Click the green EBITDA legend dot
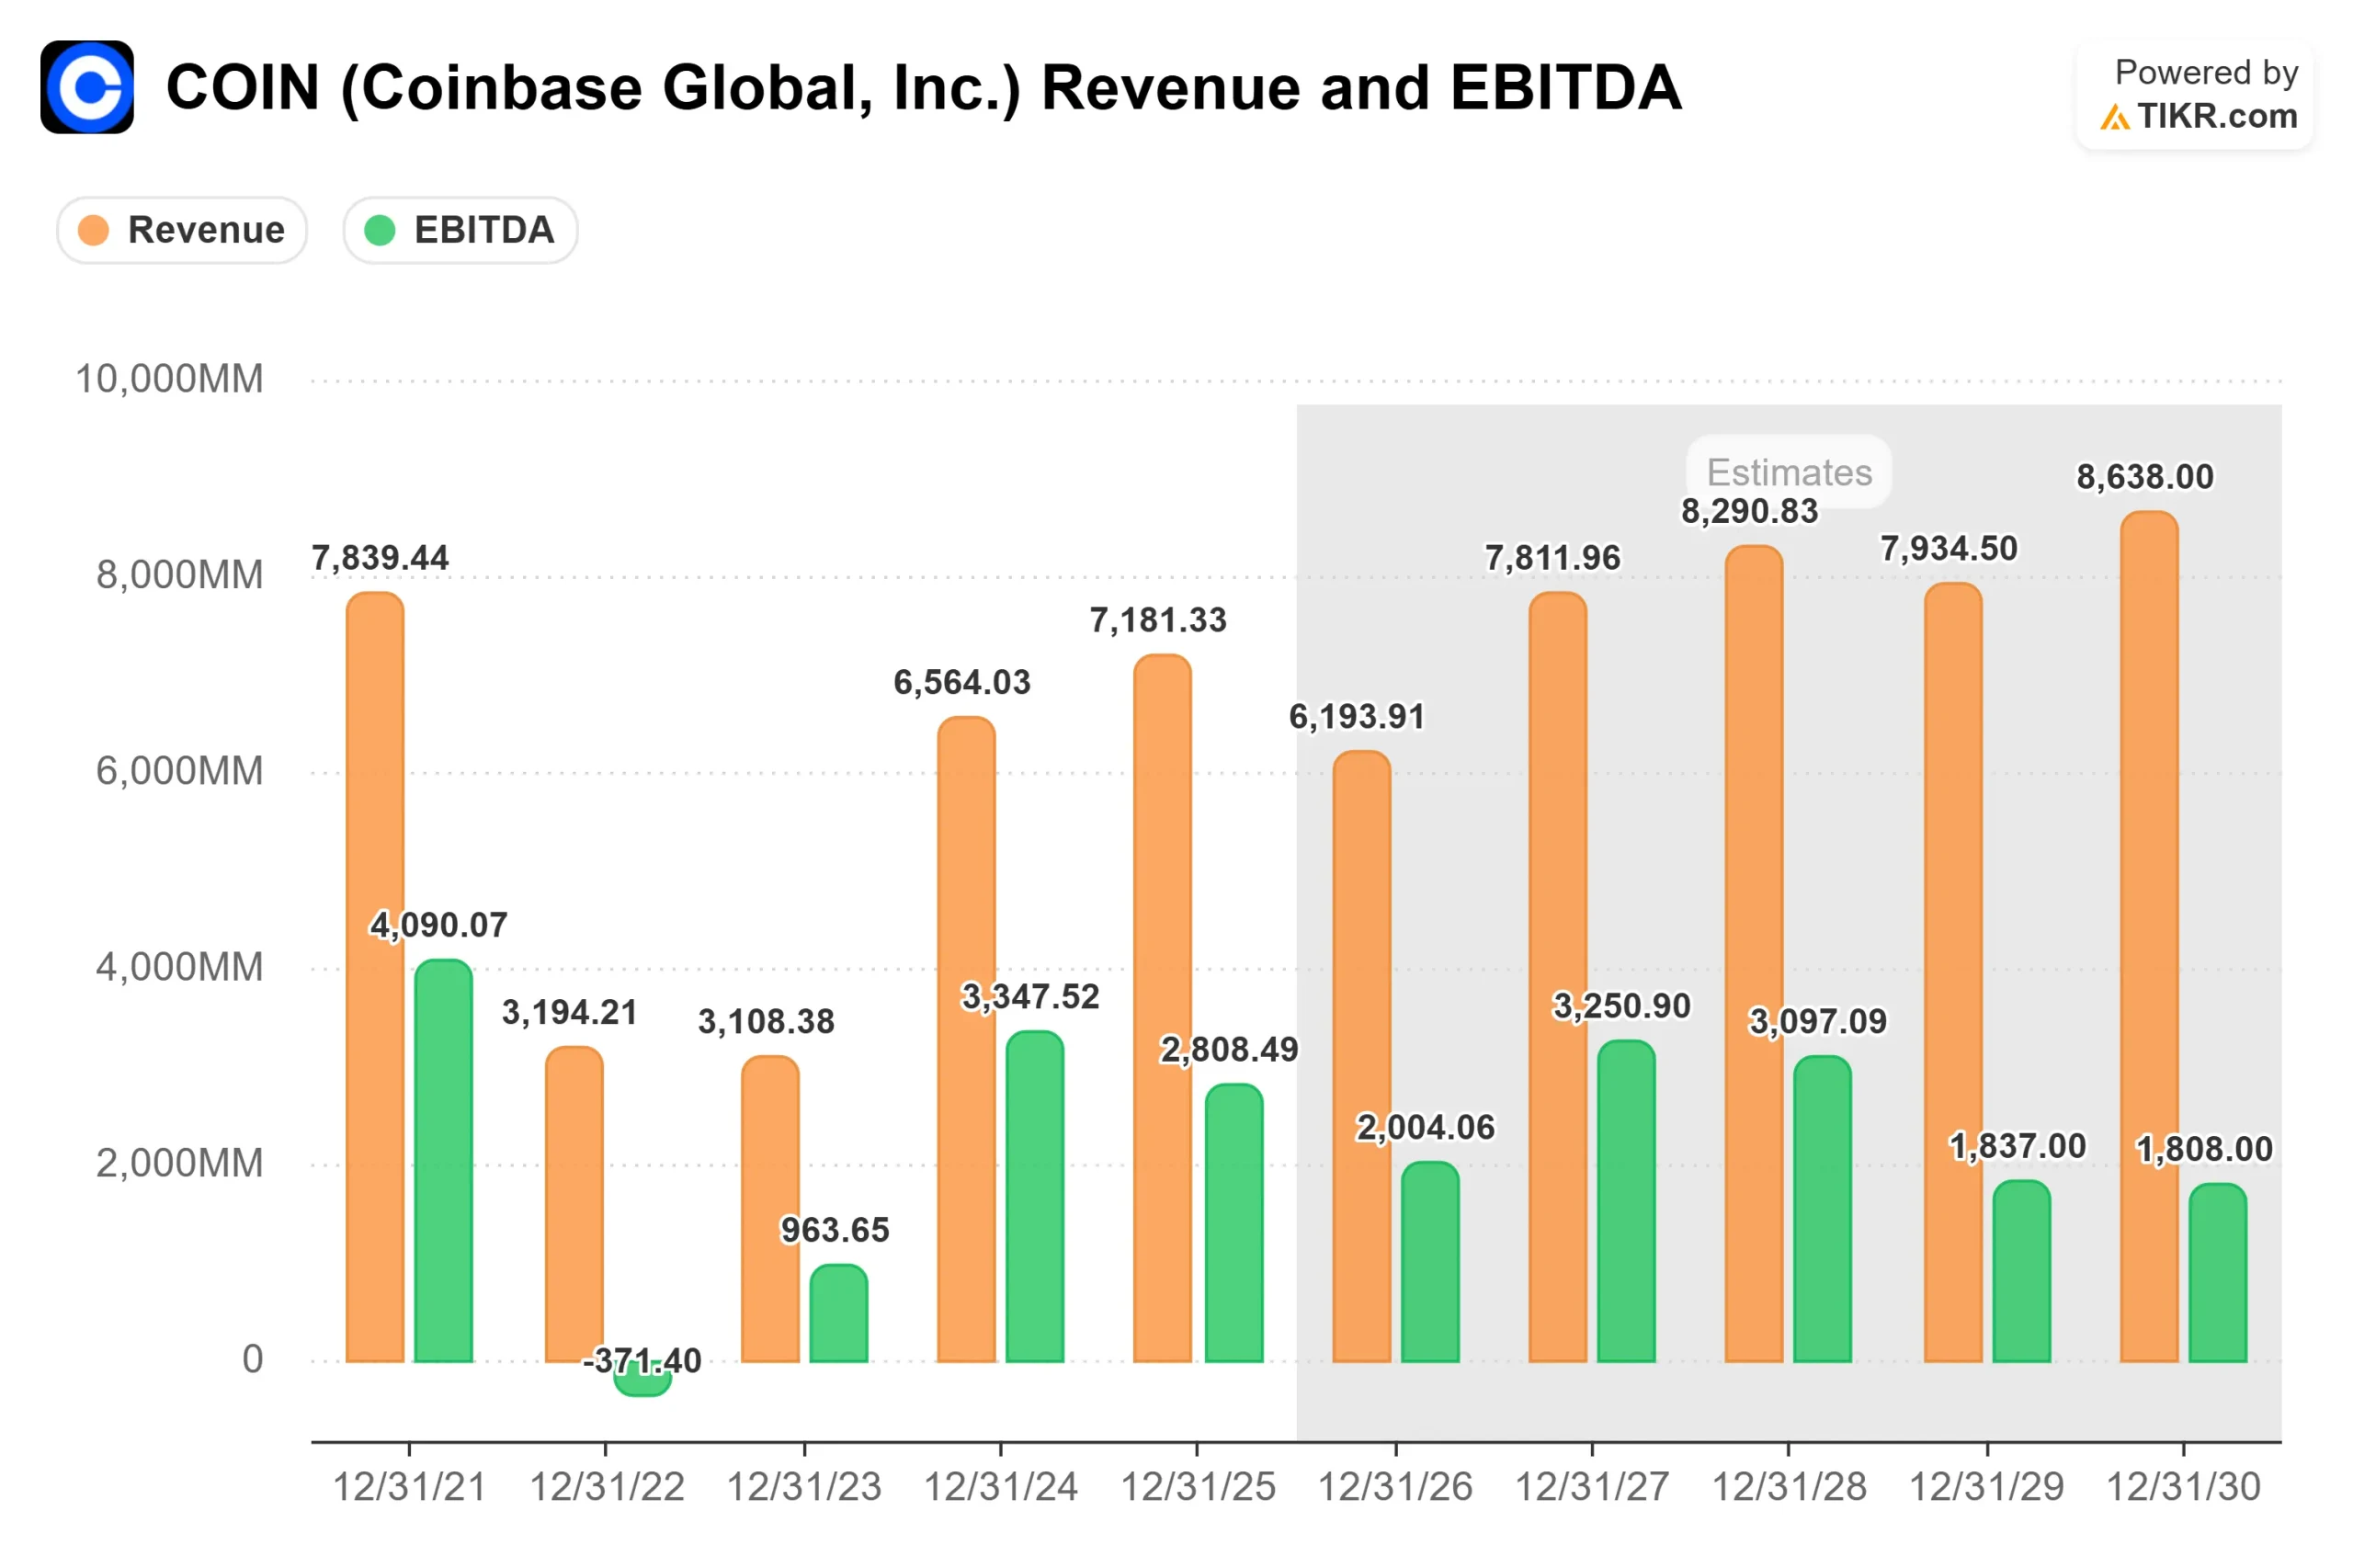 pos(379,230)
